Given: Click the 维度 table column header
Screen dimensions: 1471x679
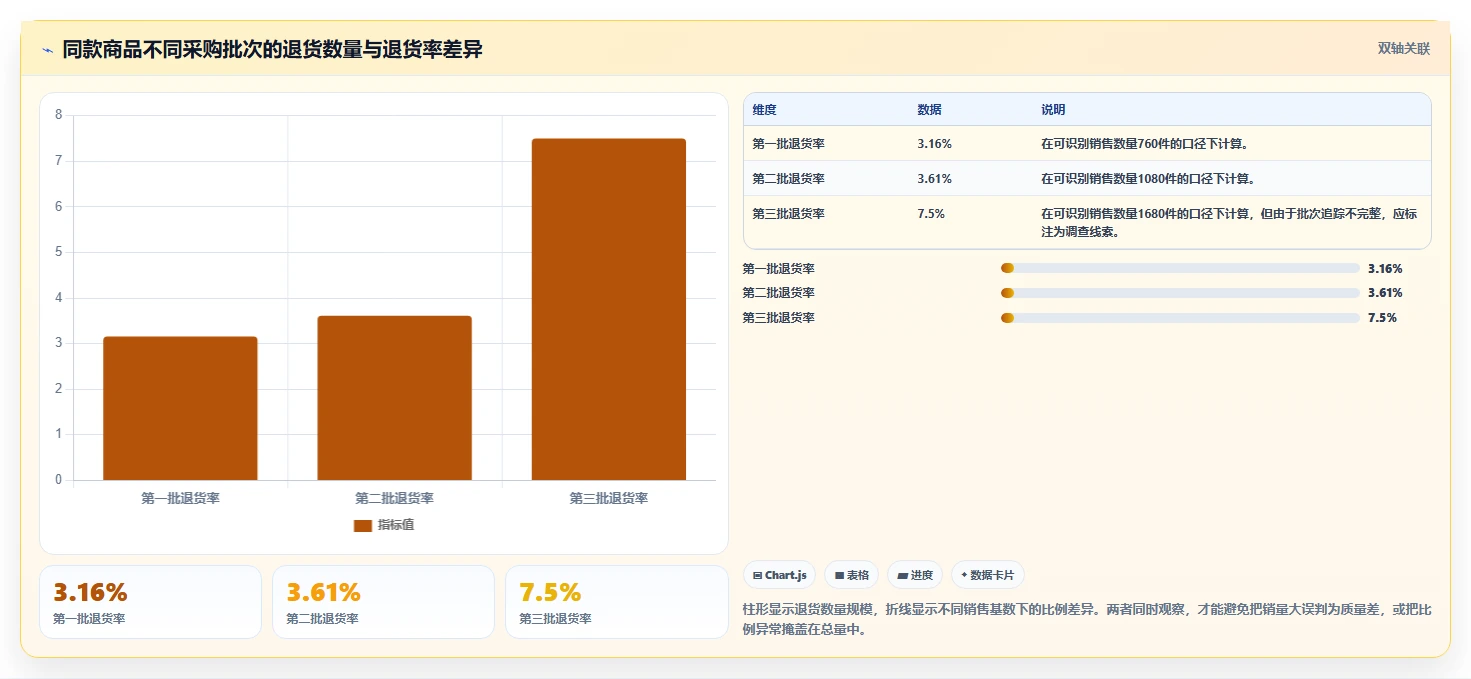Looking at the screenshot, I should [765, 110].
